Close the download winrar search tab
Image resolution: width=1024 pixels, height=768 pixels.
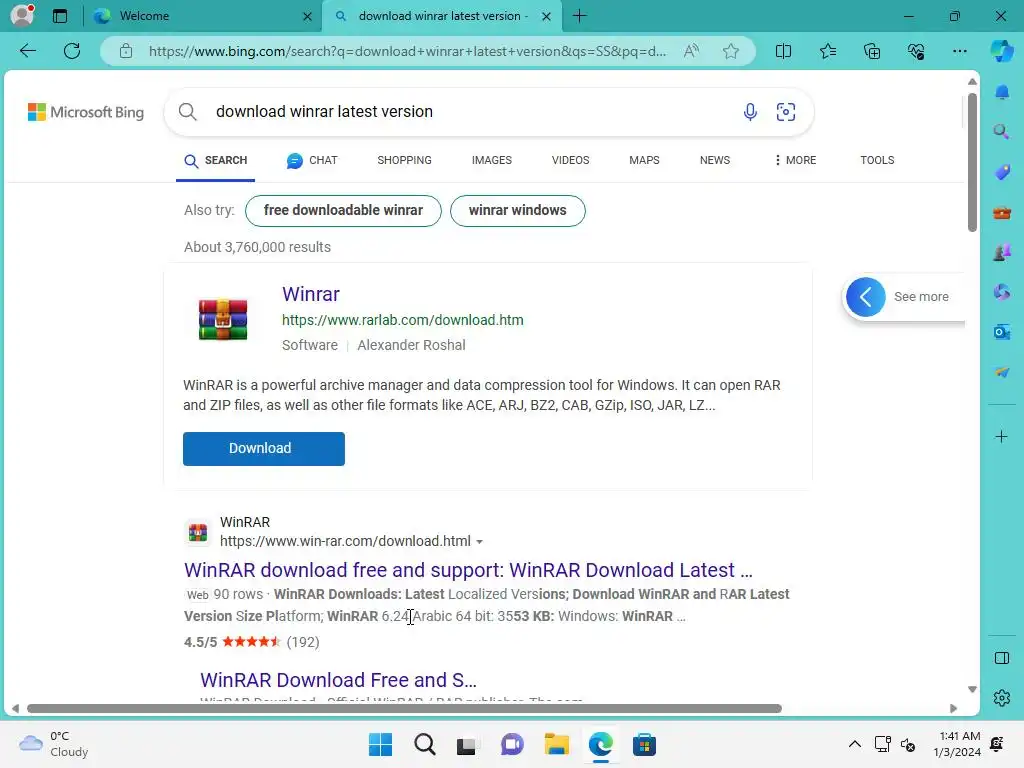(547, 16)
